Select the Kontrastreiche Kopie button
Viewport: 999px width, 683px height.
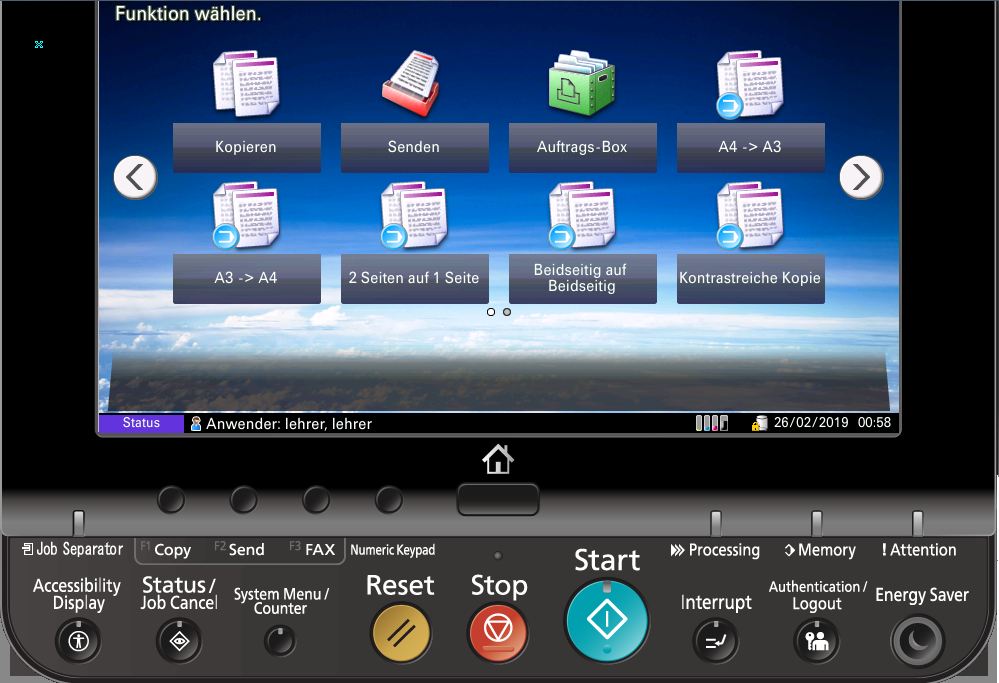(750, 278)
